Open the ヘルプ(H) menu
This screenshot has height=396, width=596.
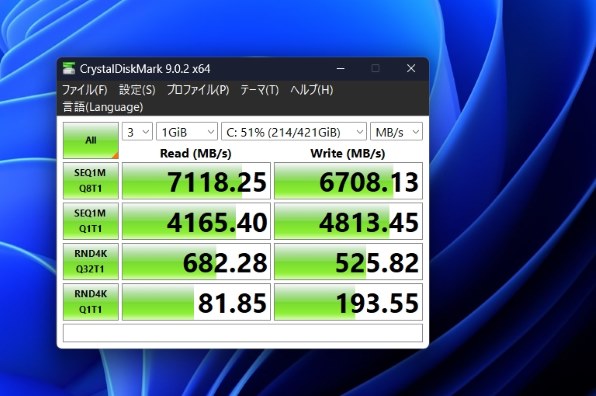click(x=312, y=90)
